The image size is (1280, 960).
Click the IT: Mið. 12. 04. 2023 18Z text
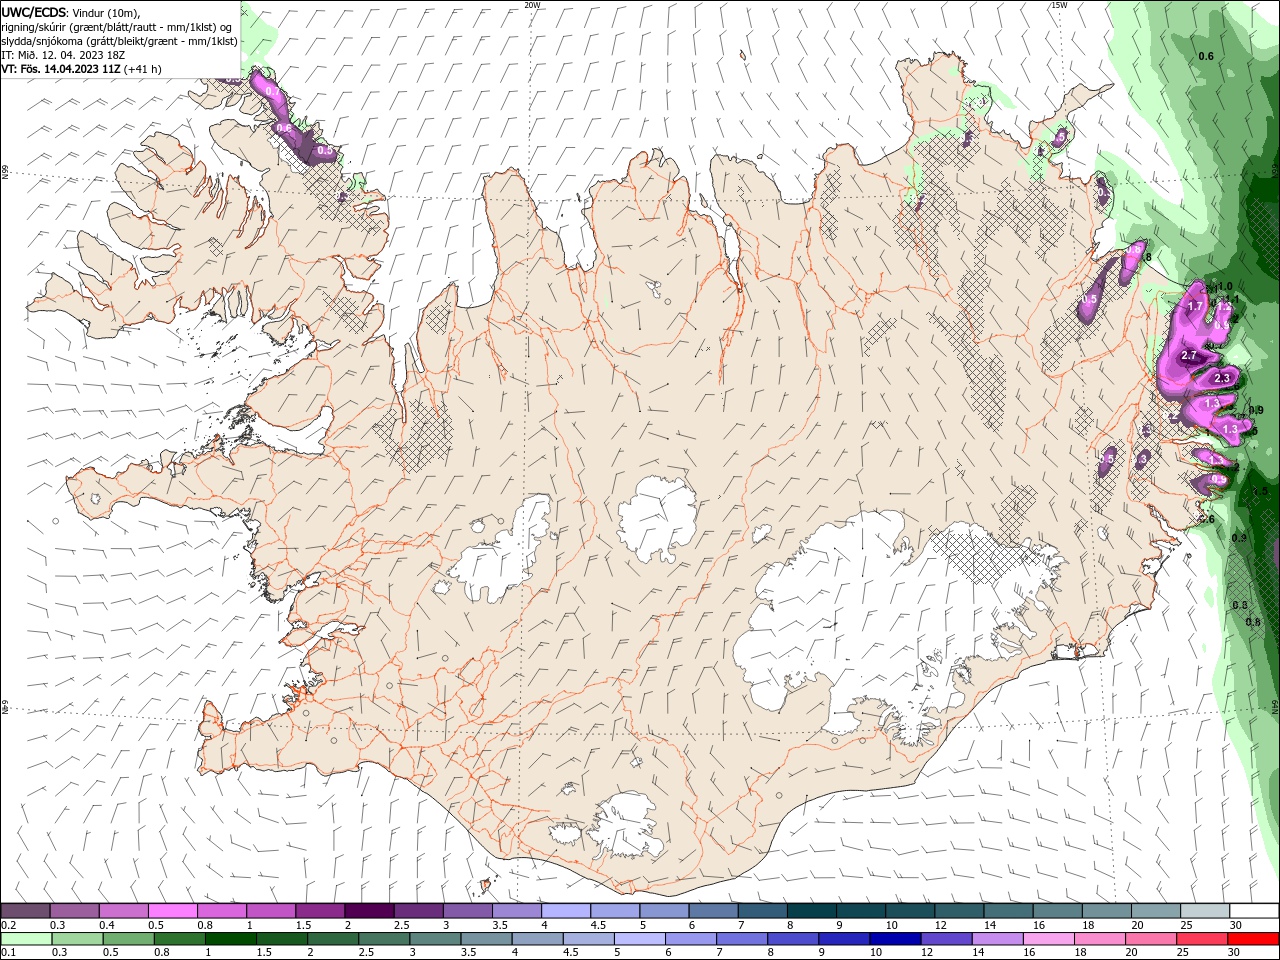pyautogui.click(x=63, y=55)
